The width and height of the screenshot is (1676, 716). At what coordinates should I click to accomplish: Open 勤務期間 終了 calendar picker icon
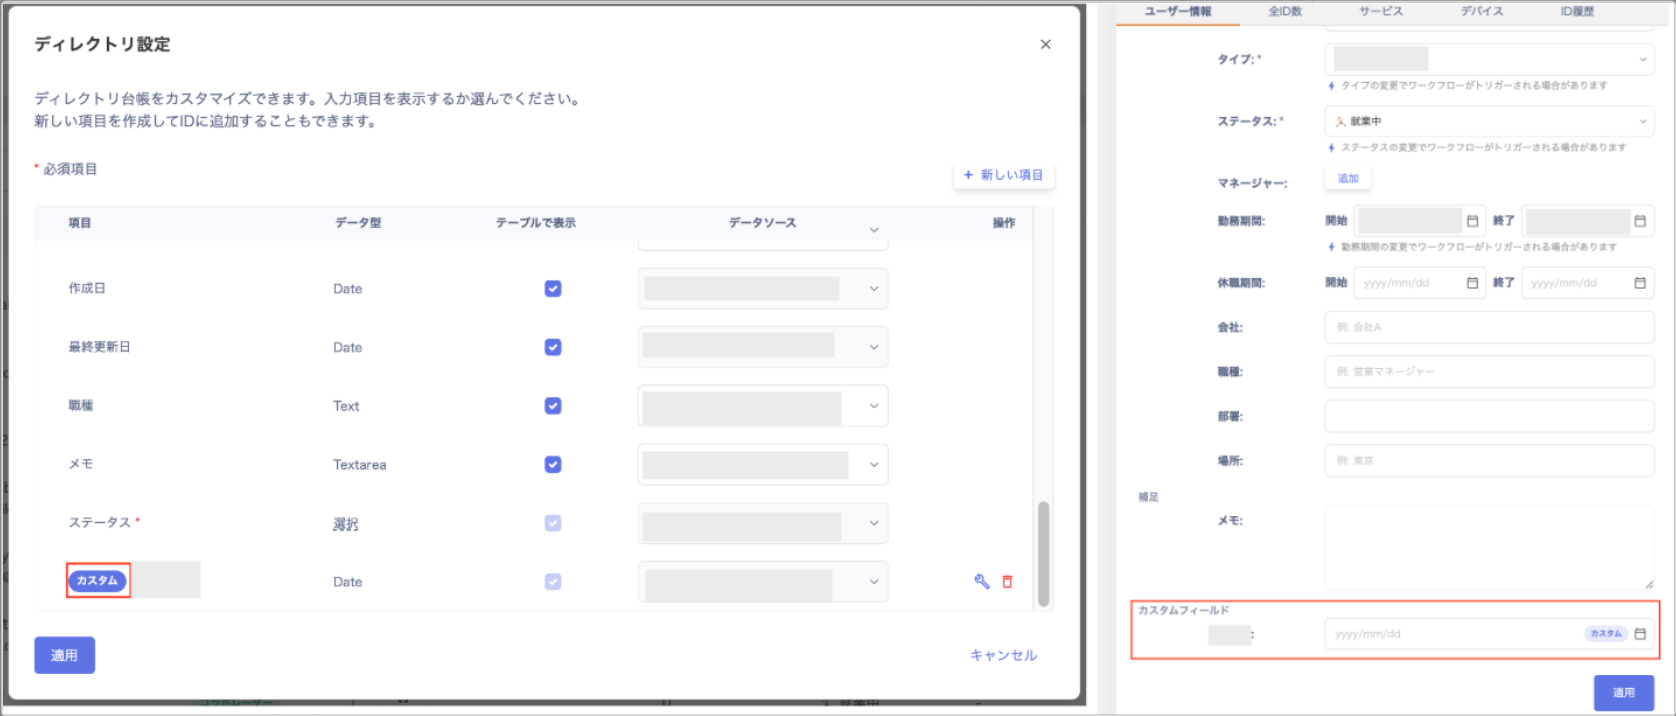pyautogui.click(x=1640, y=221)
